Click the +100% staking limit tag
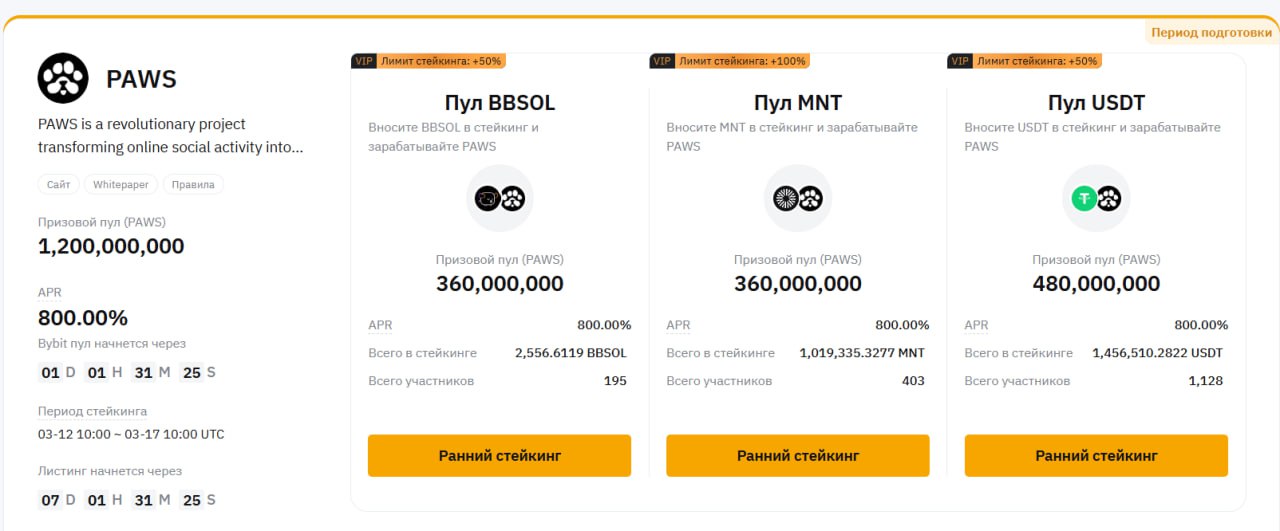 (x=741, y=61)
